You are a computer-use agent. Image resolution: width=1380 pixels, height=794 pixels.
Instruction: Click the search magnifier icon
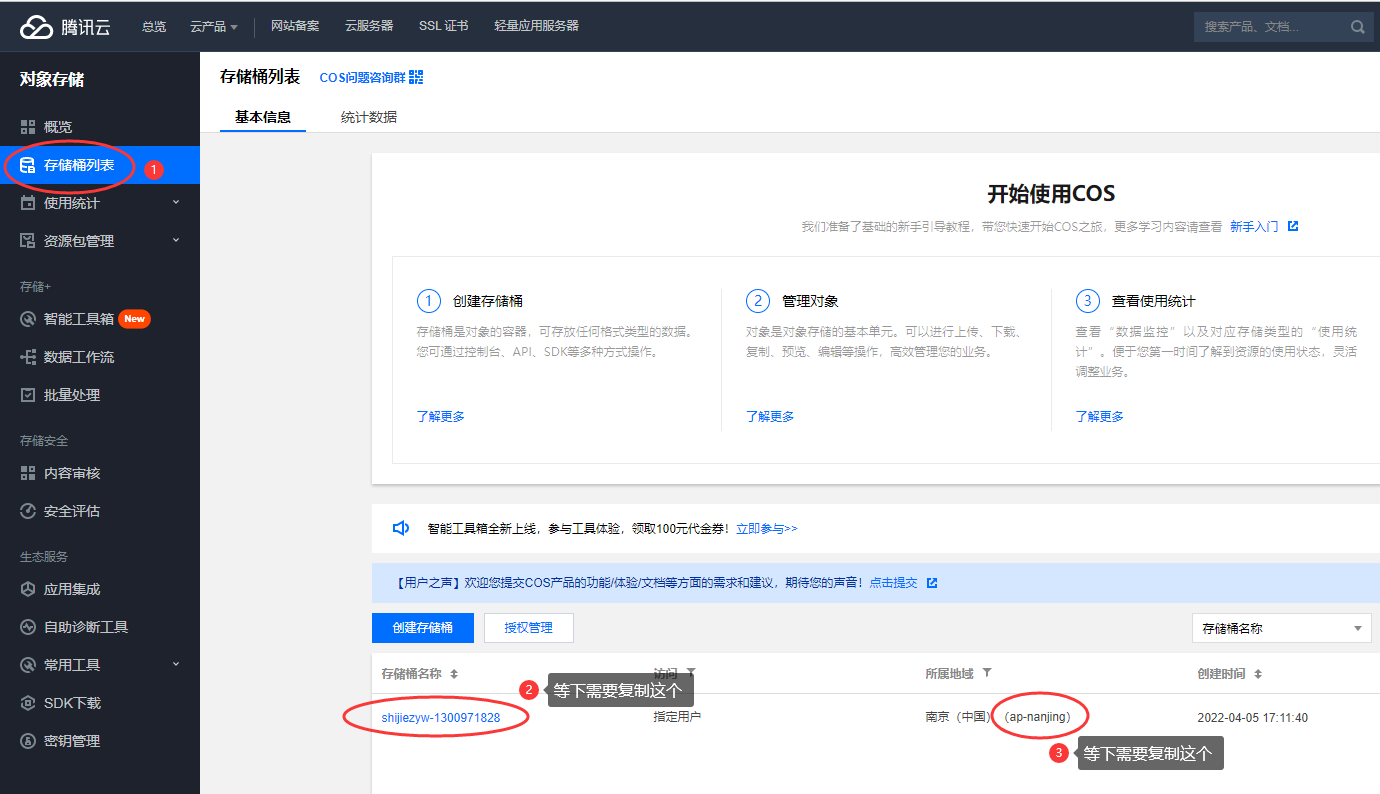(1358, 27)
